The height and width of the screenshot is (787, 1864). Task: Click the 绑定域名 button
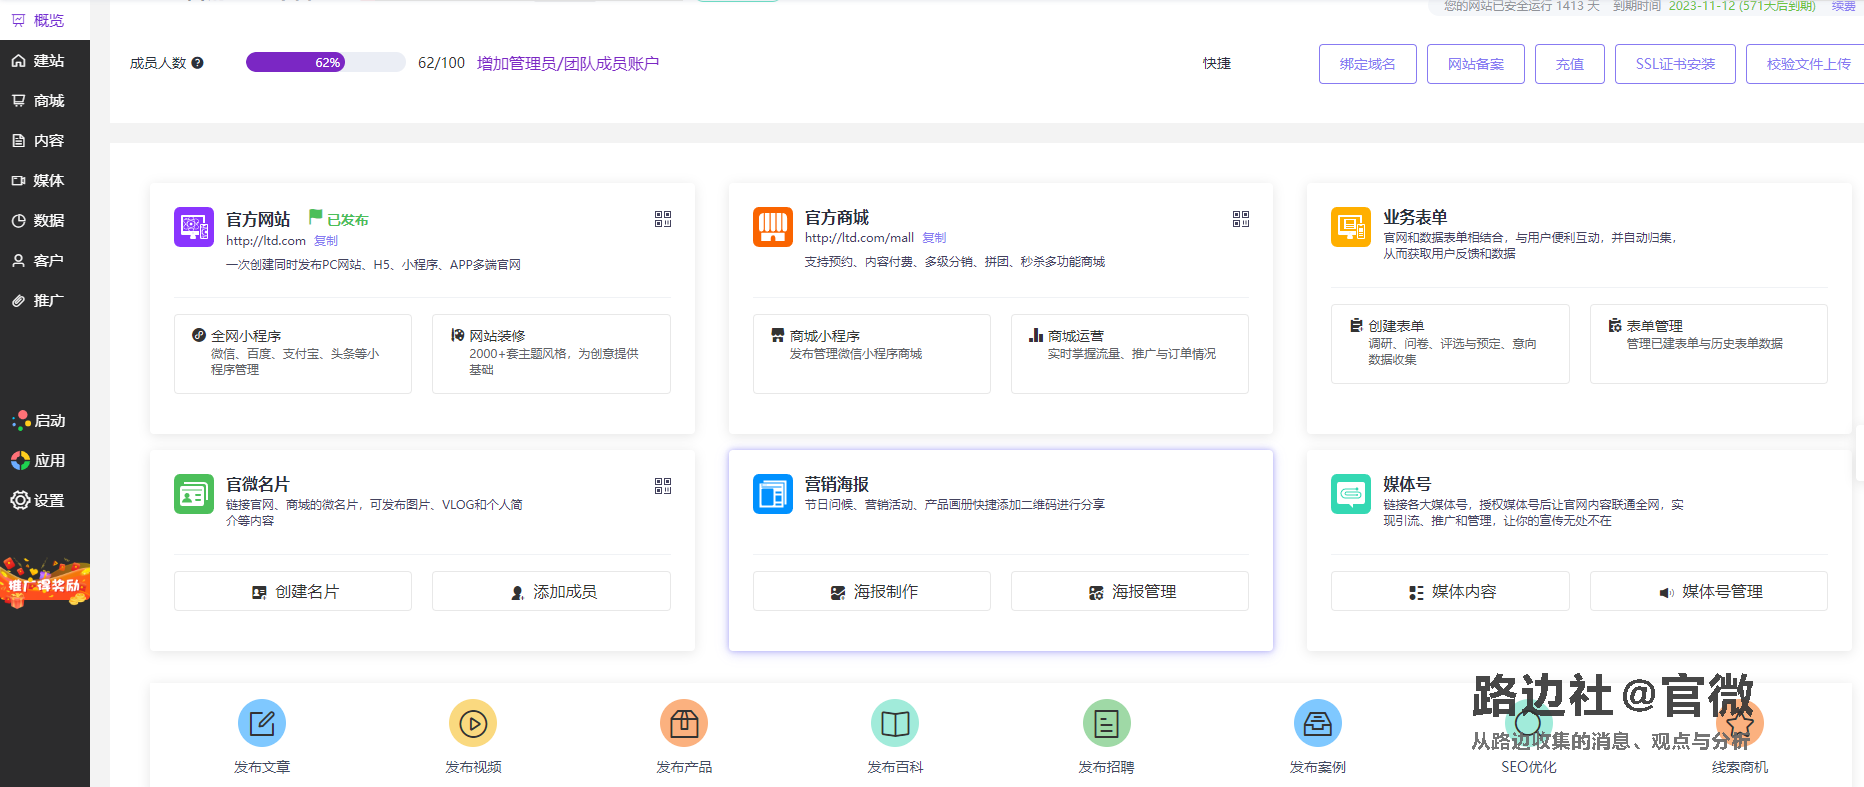pos(1367,64)
